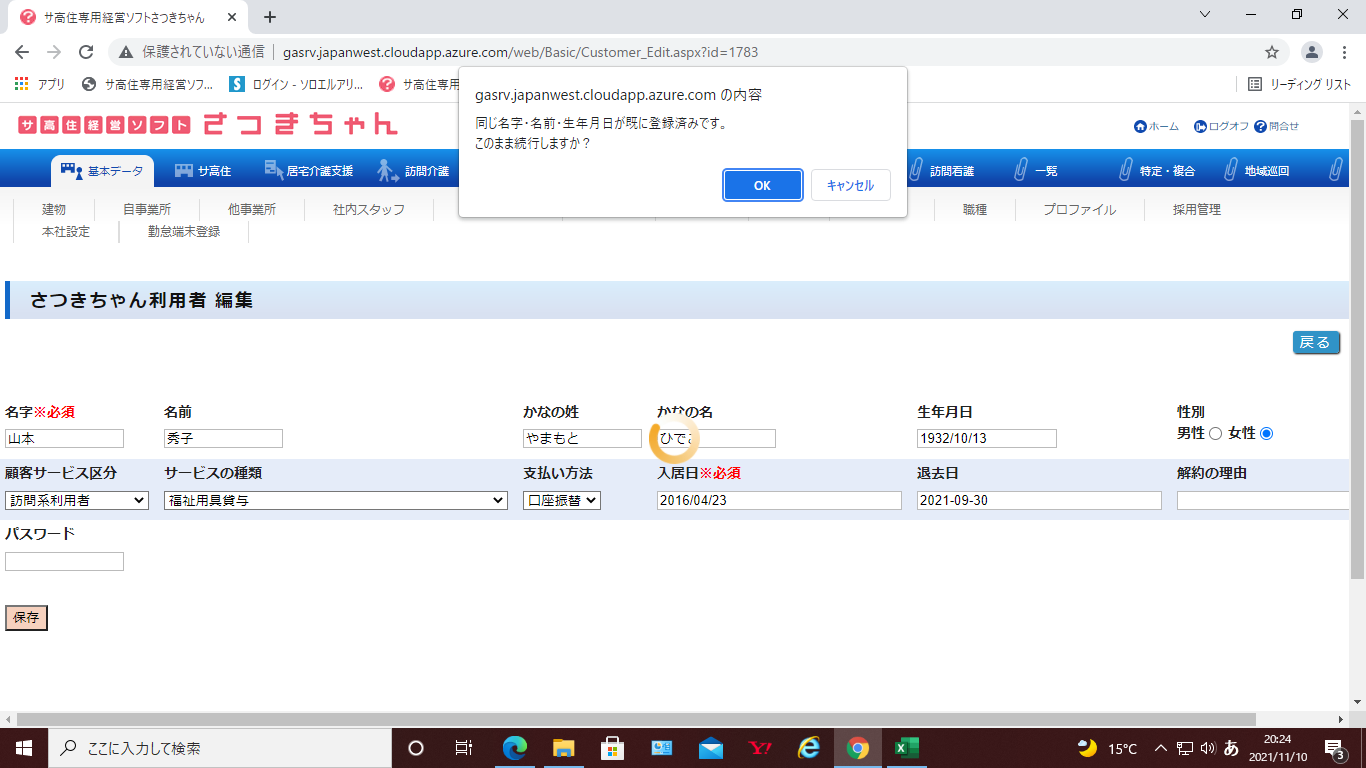Image resolution: width=1366 pixels, height=768 pixels.
Task: Expand the サービスの種類 dropdown
Action: [x=335, y=500]
